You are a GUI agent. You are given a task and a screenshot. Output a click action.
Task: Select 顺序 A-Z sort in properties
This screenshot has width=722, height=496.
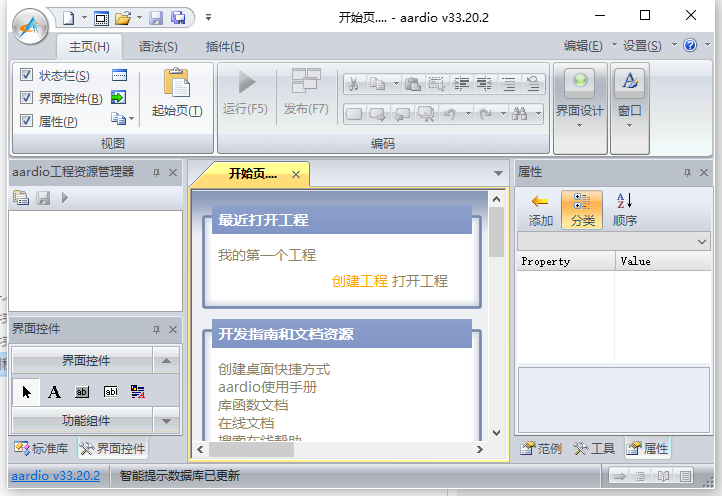[x=624, y=210]
